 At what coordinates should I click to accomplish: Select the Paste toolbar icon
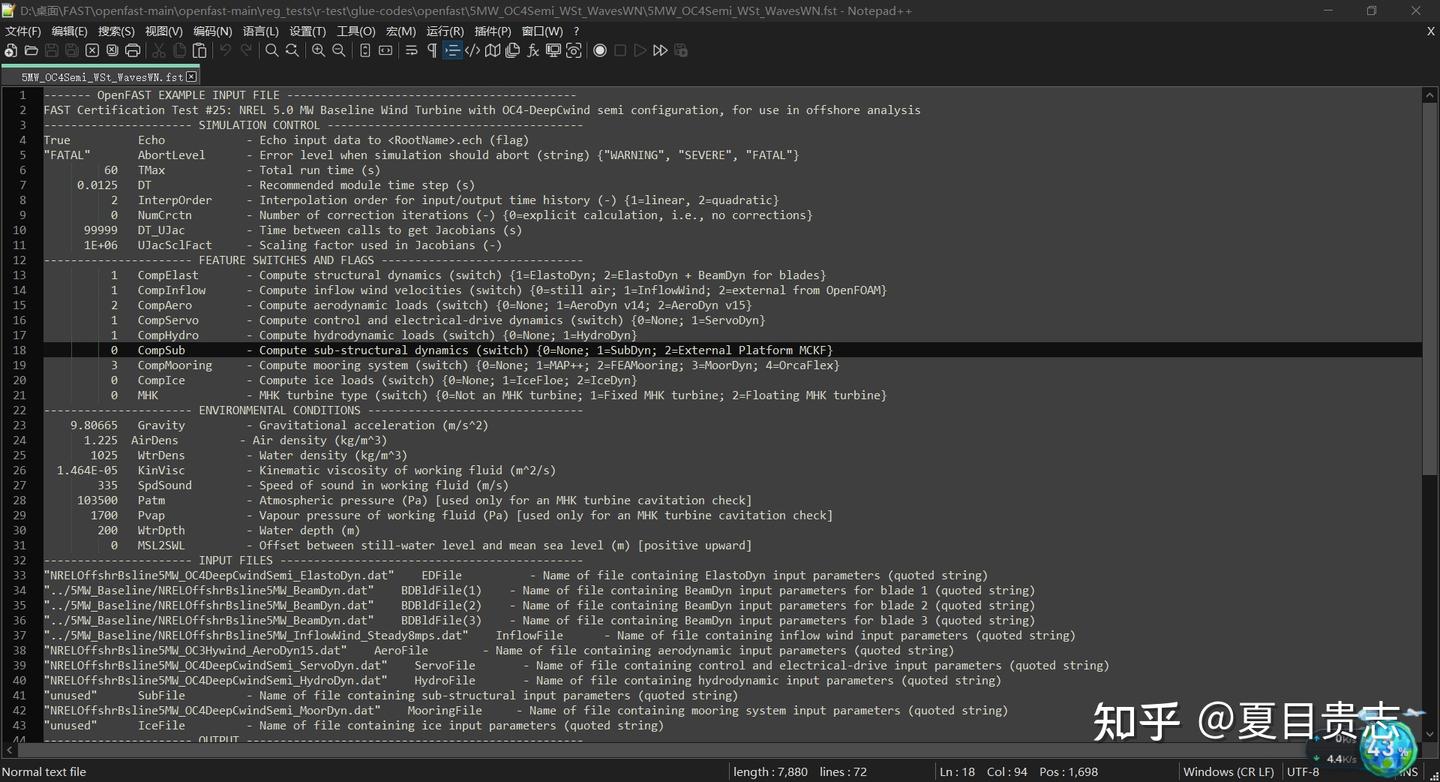tap(198, 50)
